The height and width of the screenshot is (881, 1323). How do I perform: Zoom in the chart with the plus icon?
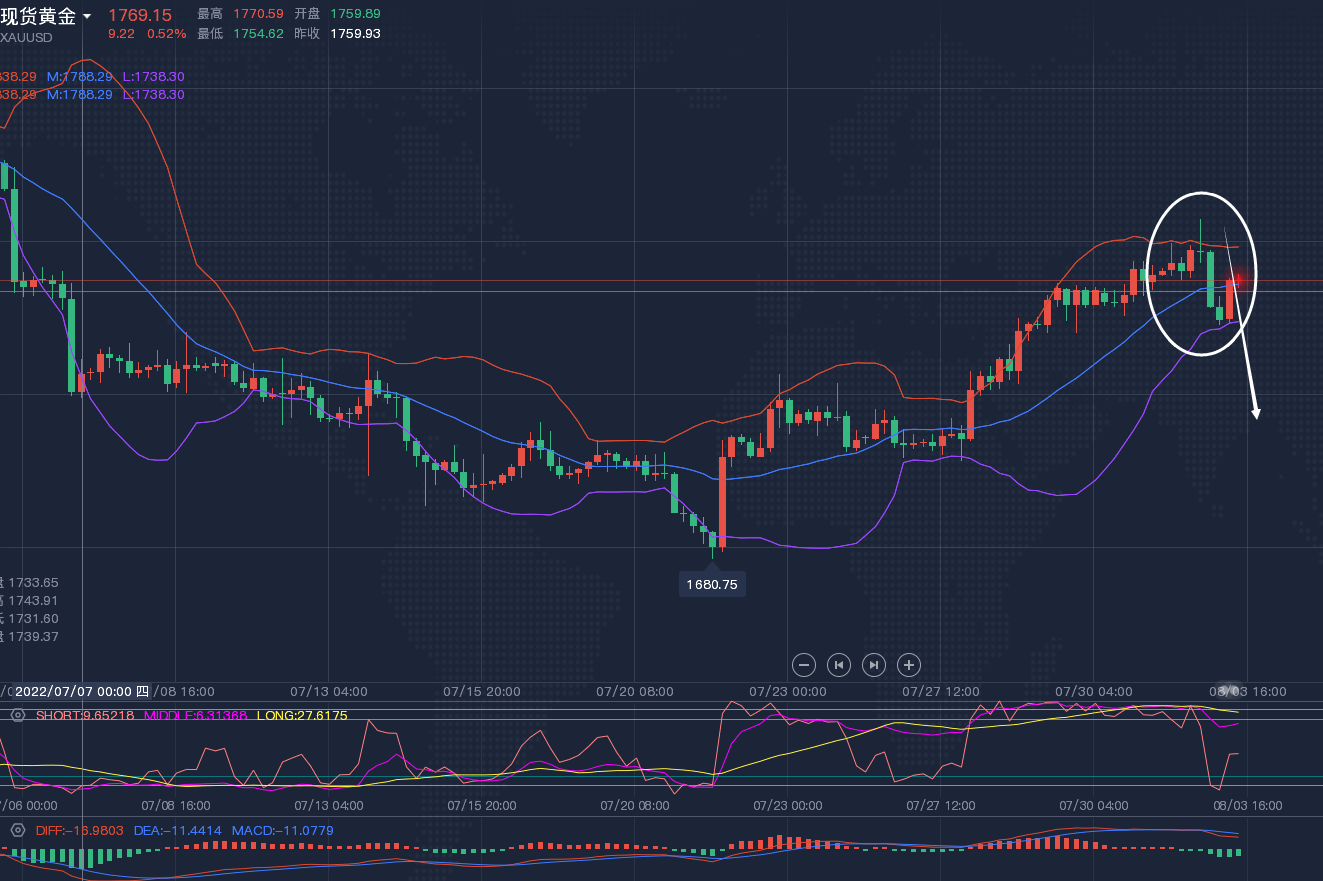908,664
